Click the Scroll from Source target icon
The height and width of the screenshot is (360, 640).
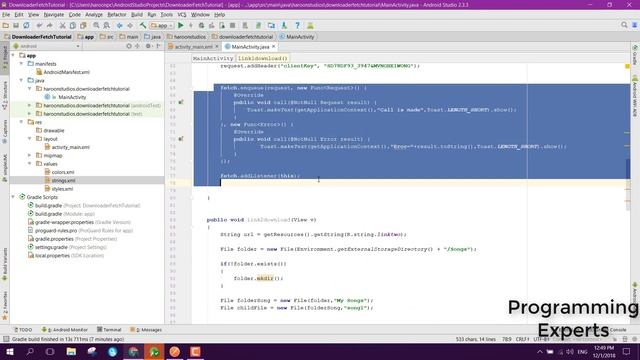pyautogui.click(x=129, y=46)
